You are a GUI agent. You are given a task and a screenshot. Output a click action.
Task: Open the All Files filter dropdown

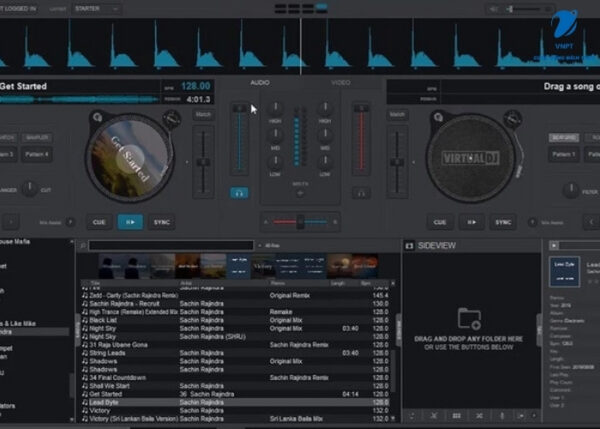pyautogui.click(x=270, y=245)
